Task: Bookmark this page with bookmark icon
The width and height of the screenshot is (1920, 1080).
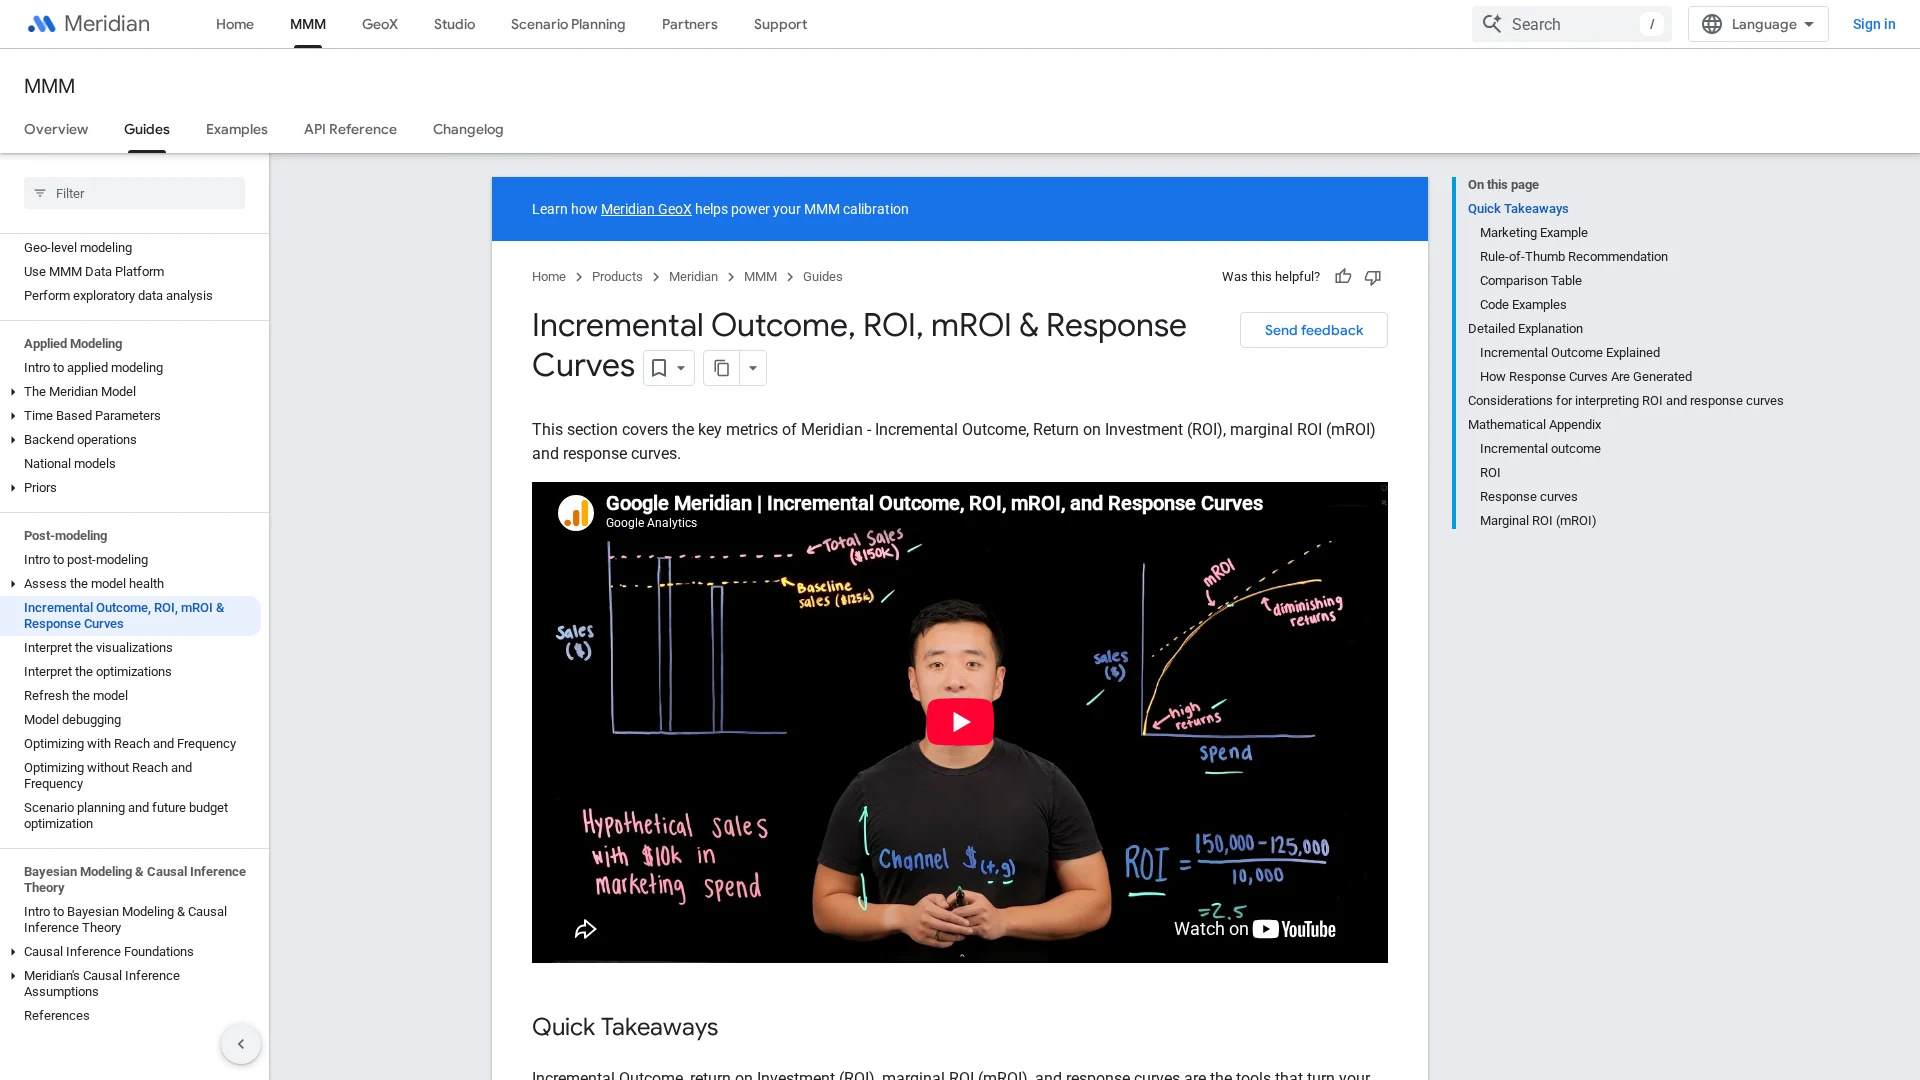Action: [658, 368]
